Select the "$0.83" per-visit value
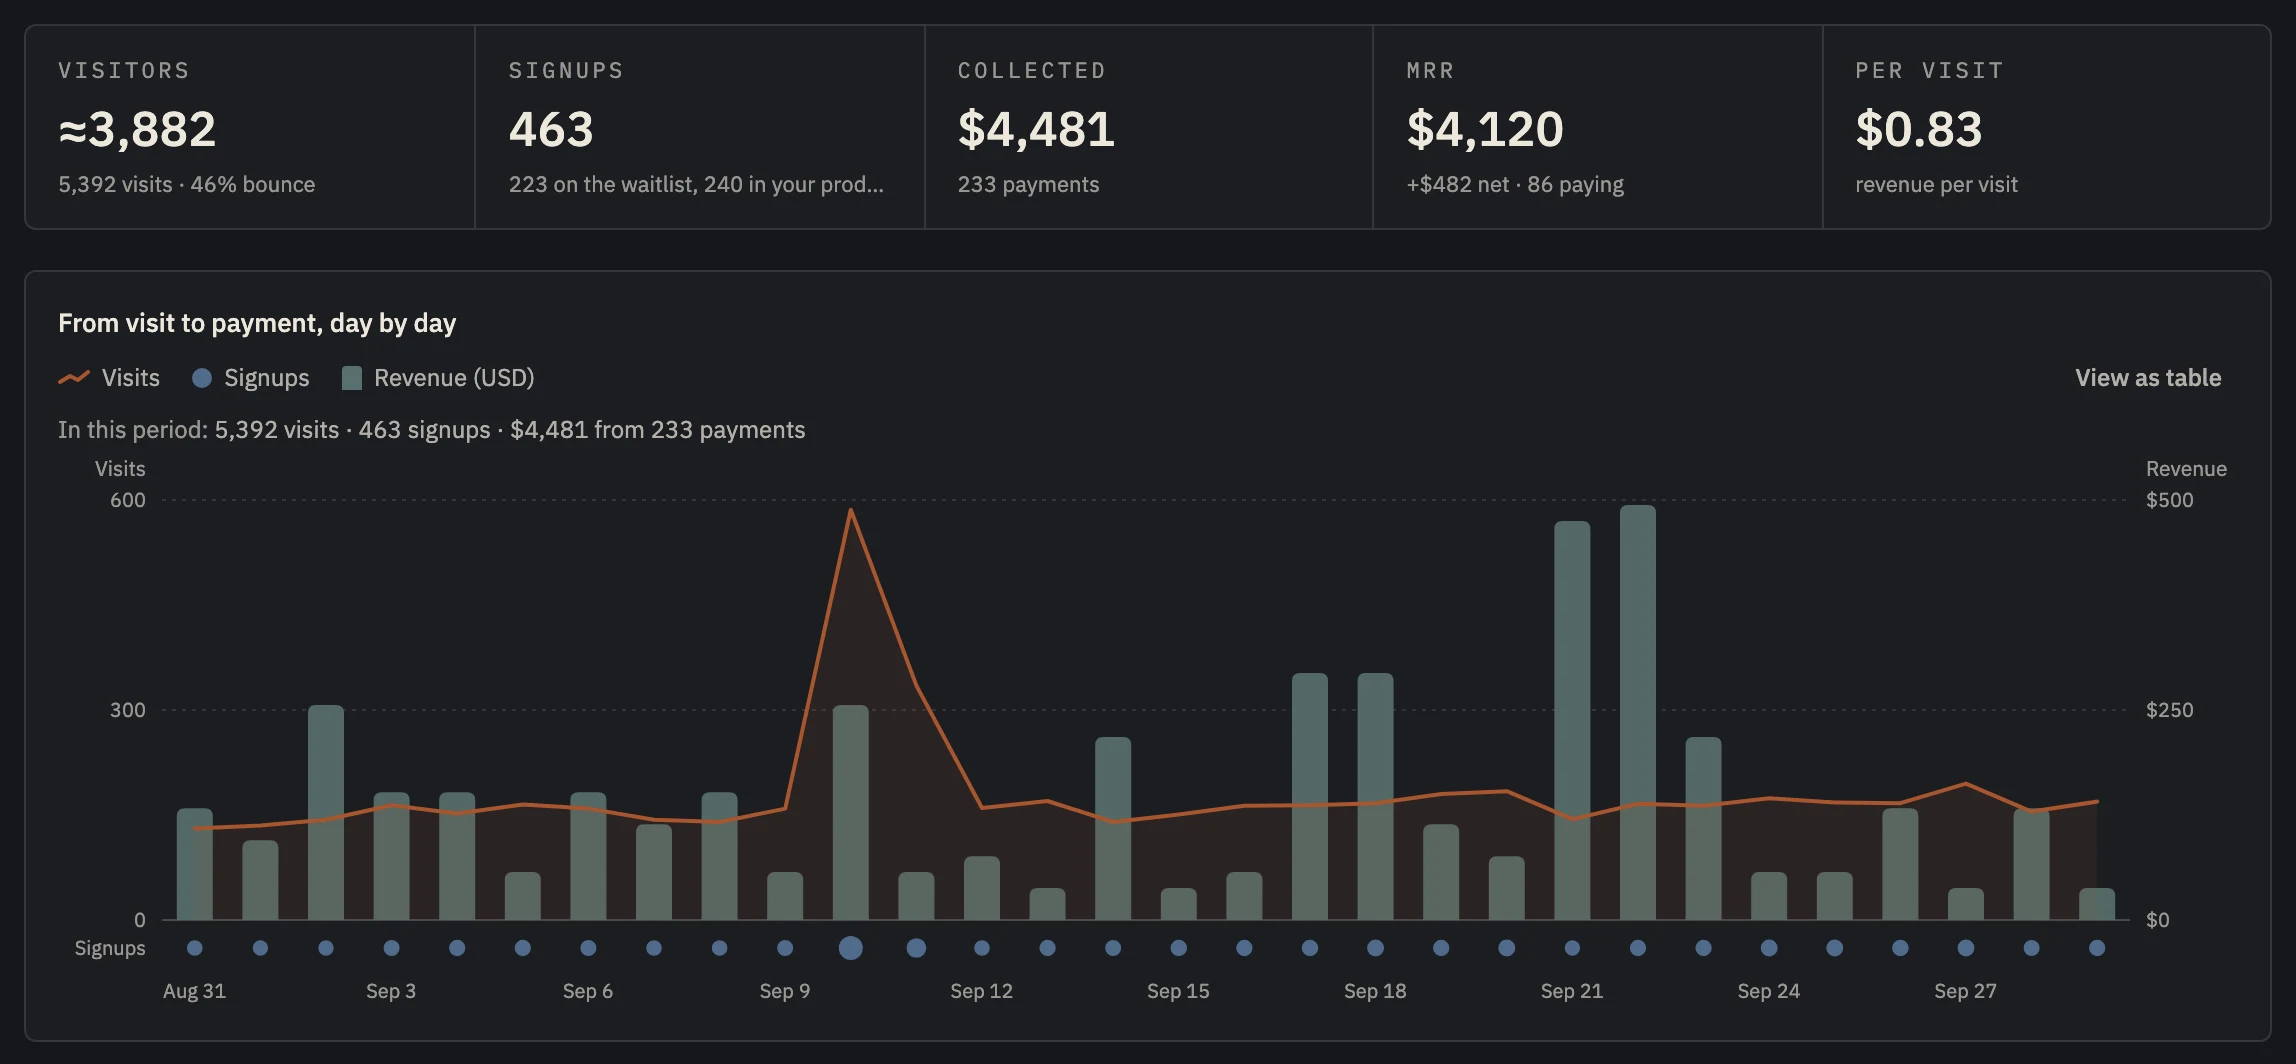 (1919, 129)
